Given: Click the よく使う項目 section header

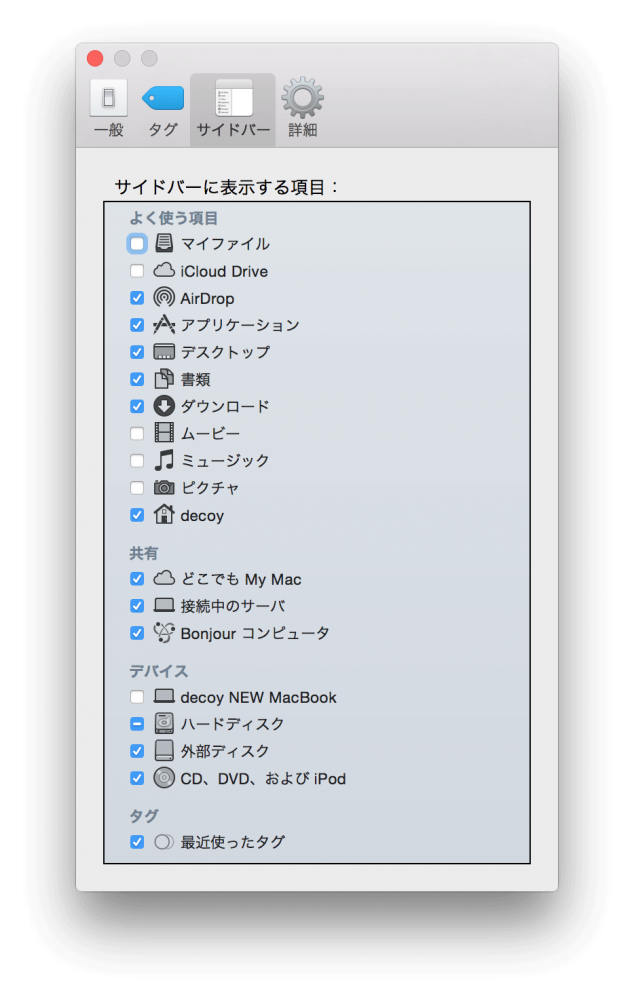Looking at the screenshot, I should [173, 218].
